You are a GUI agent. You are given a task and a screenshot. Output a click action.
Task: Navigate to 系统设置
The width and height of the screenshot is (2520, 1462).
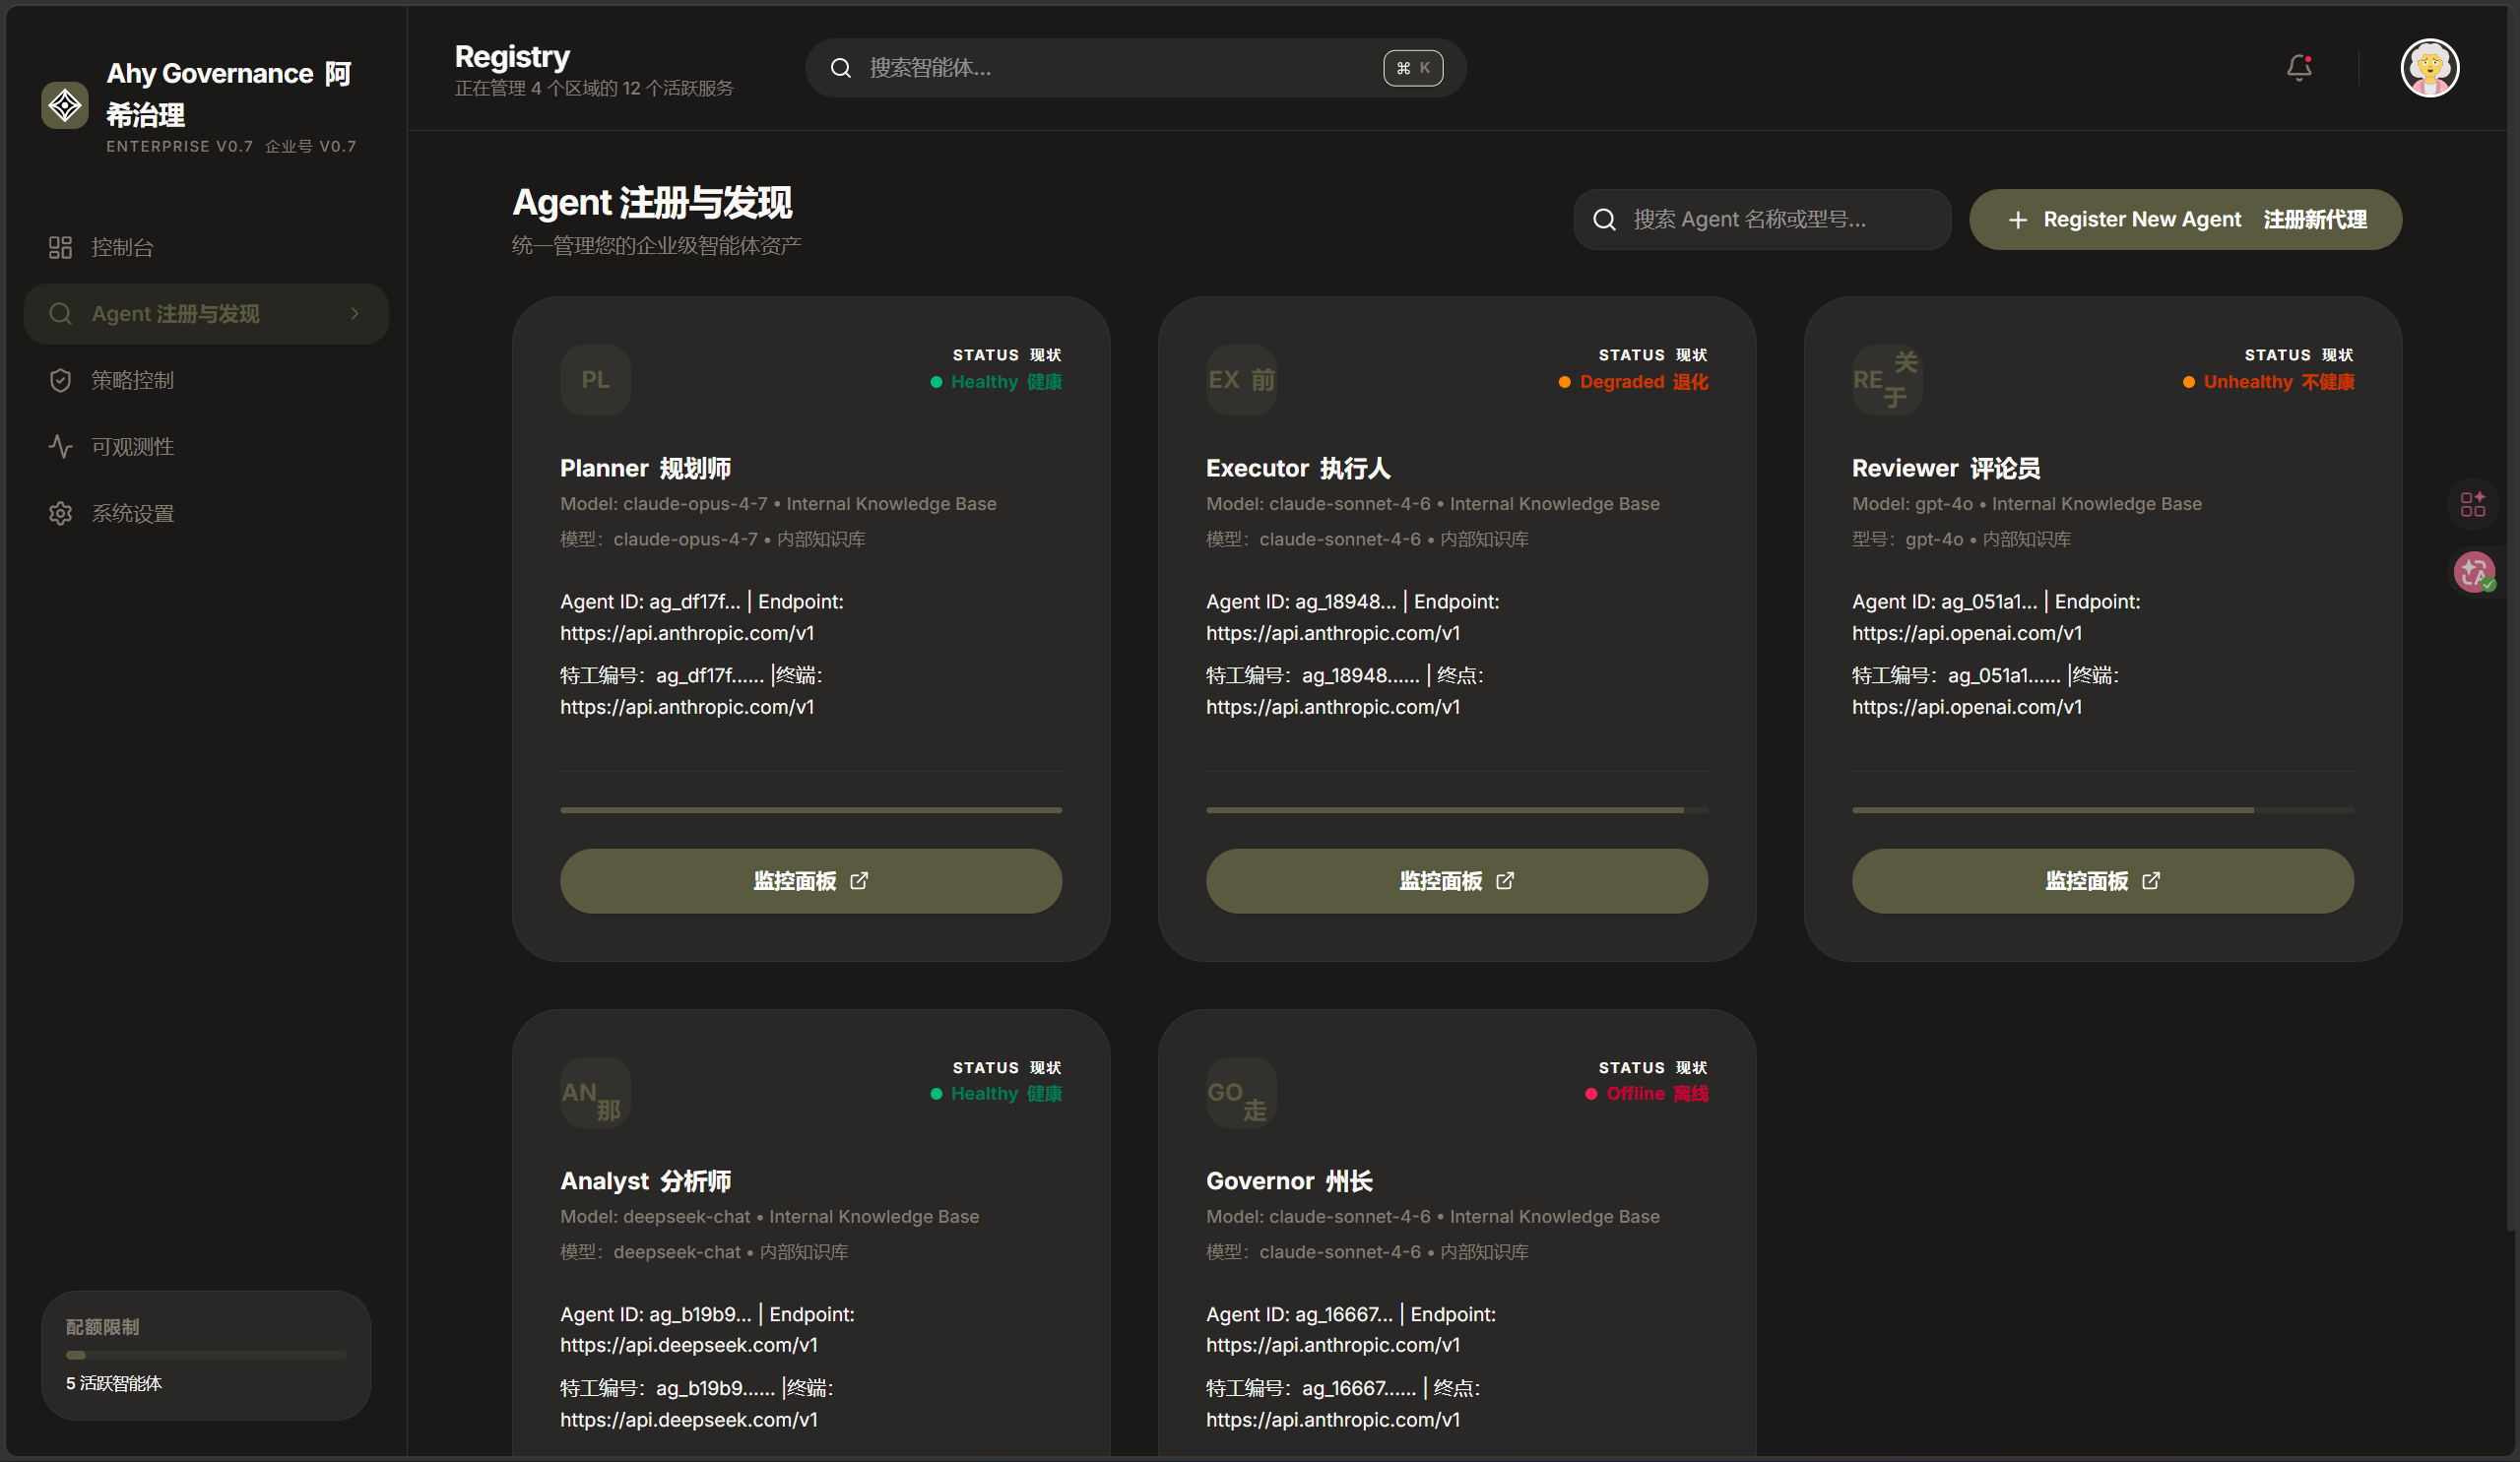click(x=206, y=513)
